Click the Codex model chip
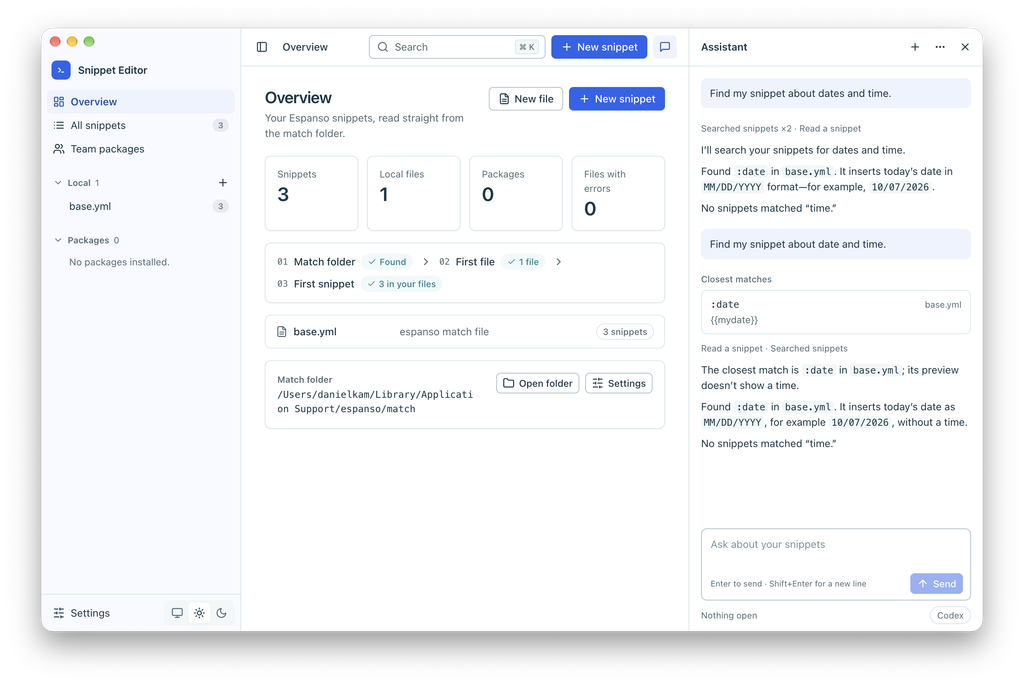Image resolution: width=1024 pixels, height=686 pixels. pos(950,615)
